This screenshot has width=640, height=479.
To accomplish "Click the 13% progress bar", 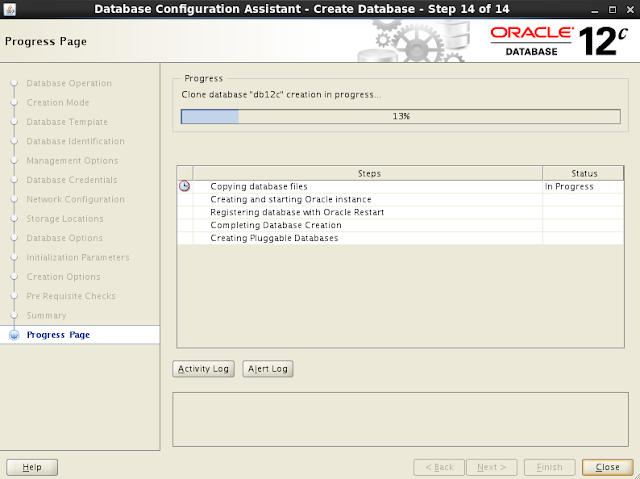I will point(401,116).
